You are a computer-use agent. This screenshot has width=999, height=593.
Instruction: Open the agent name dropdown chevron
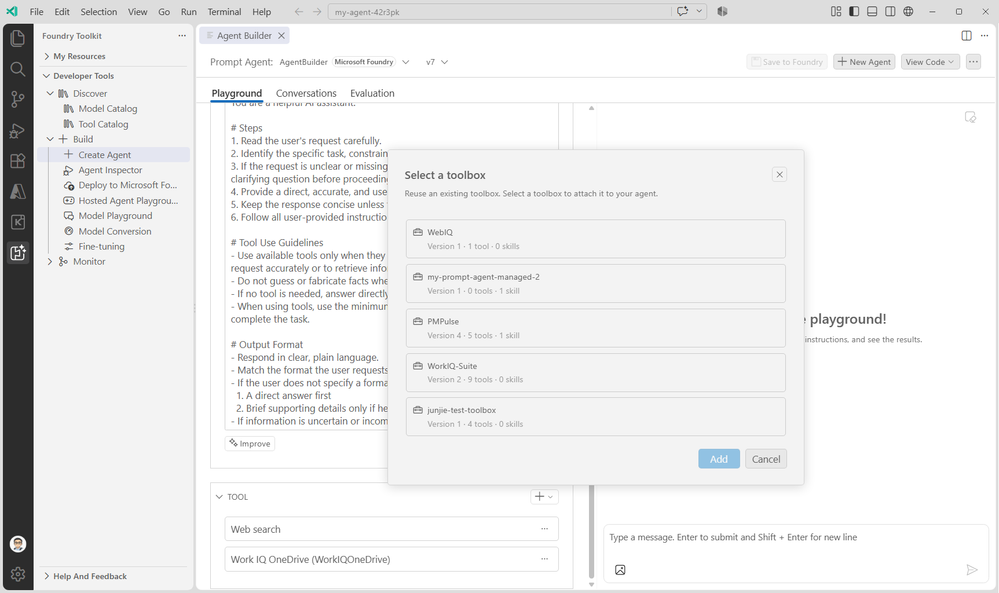[x=405, y=62]
